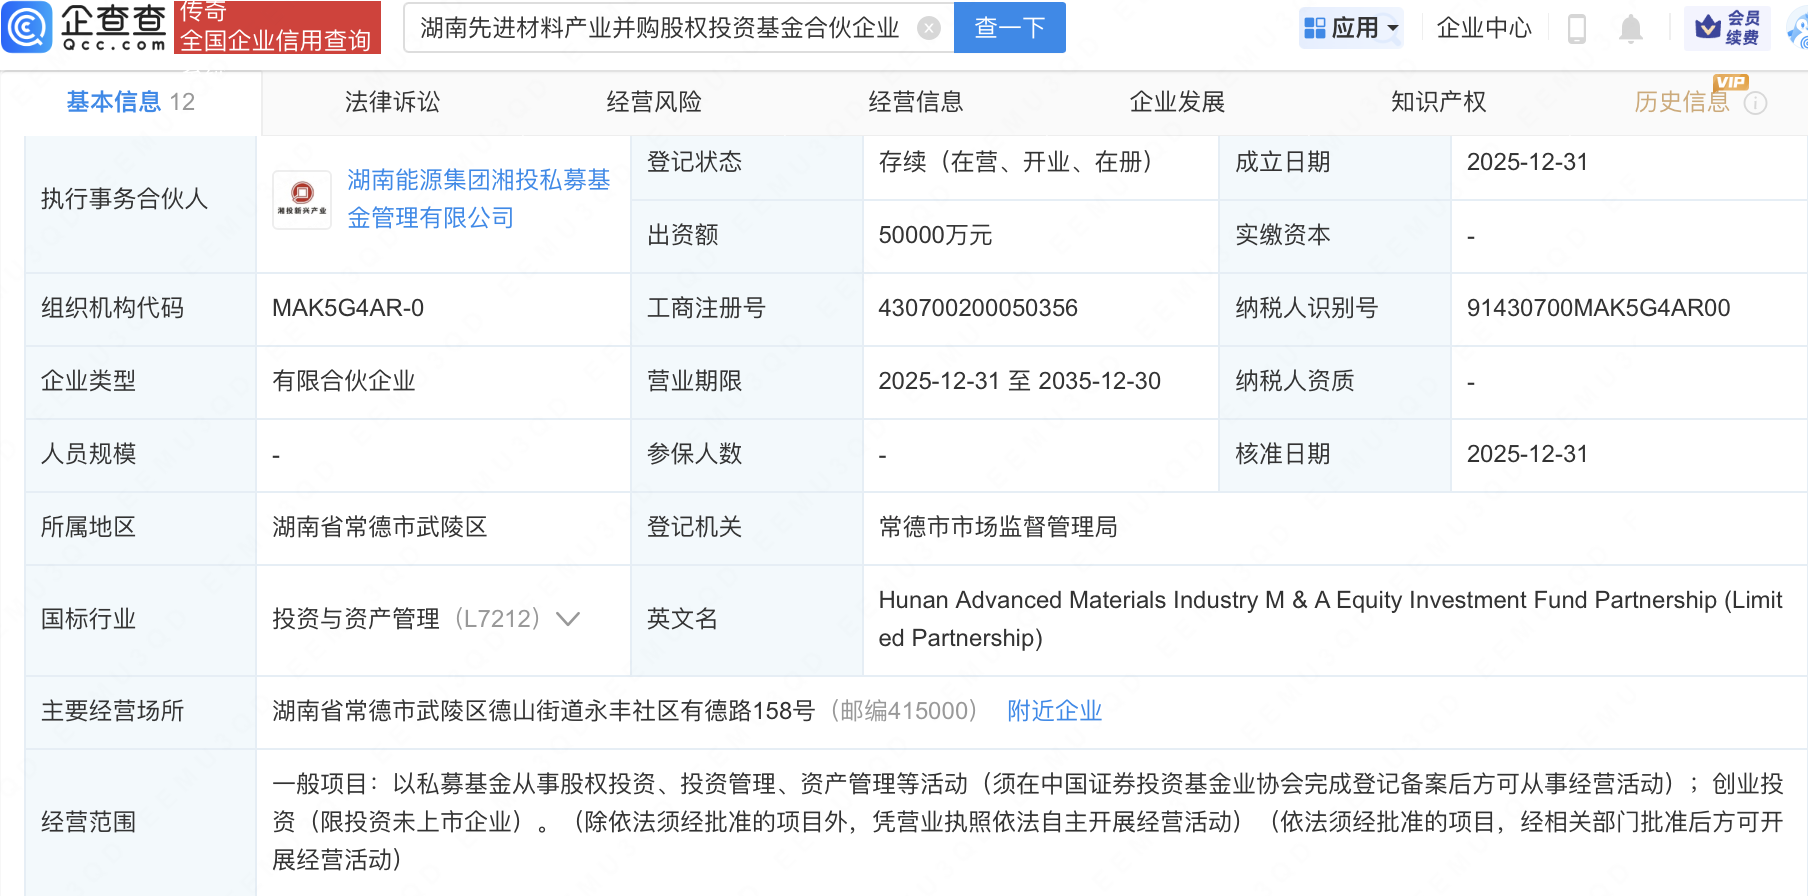Click the Qichacha (企查查) logo
The image size is (1808, 896).
click(85, 27)
